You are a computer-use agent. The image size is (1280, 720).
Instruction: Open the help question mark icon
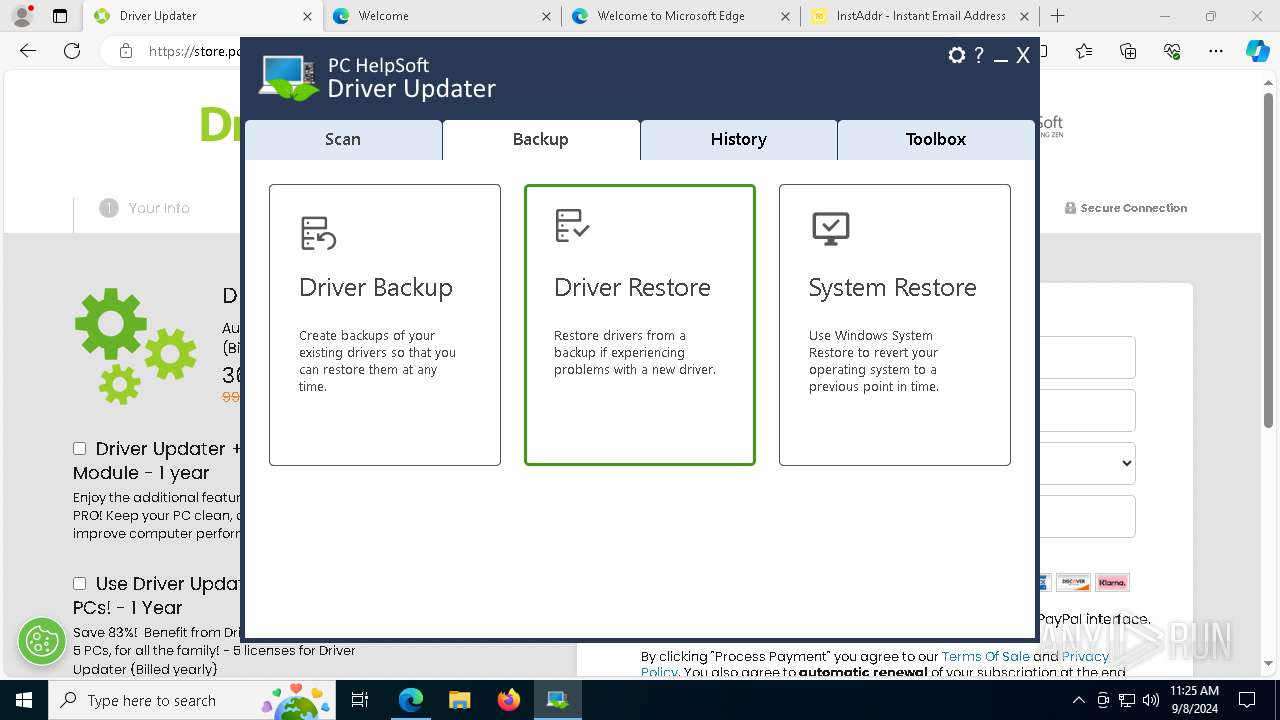tap(979, 56)
